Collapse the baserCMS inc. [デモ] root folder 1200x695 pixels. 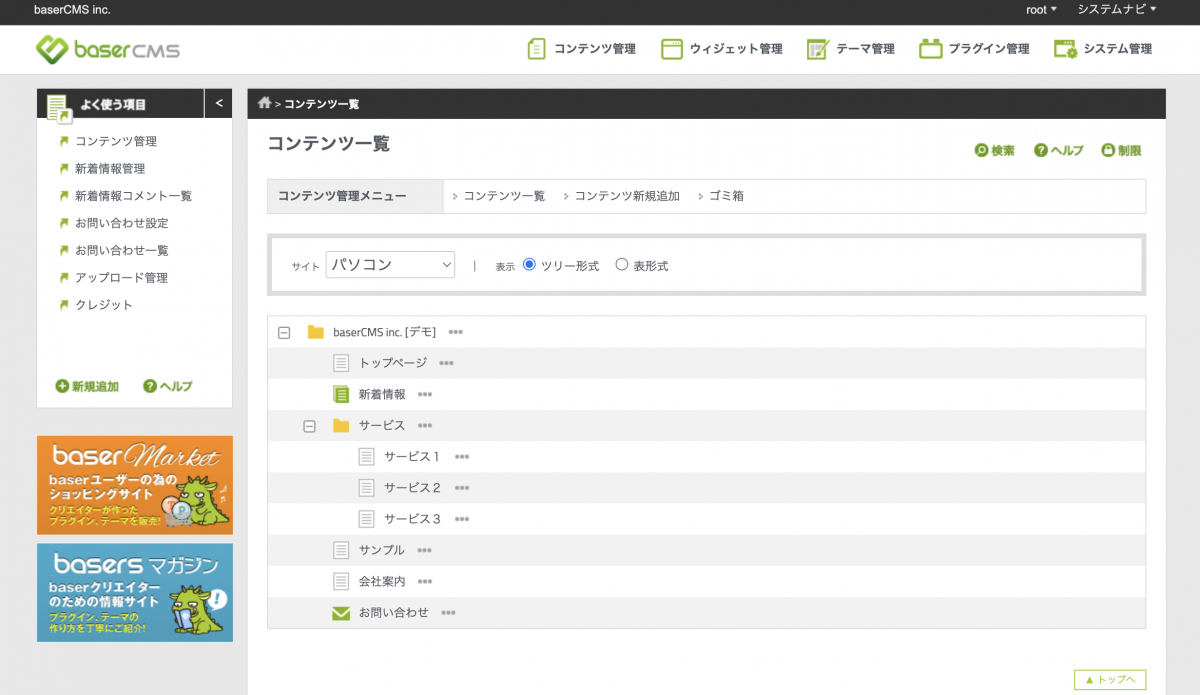click(x=284, y=332)
